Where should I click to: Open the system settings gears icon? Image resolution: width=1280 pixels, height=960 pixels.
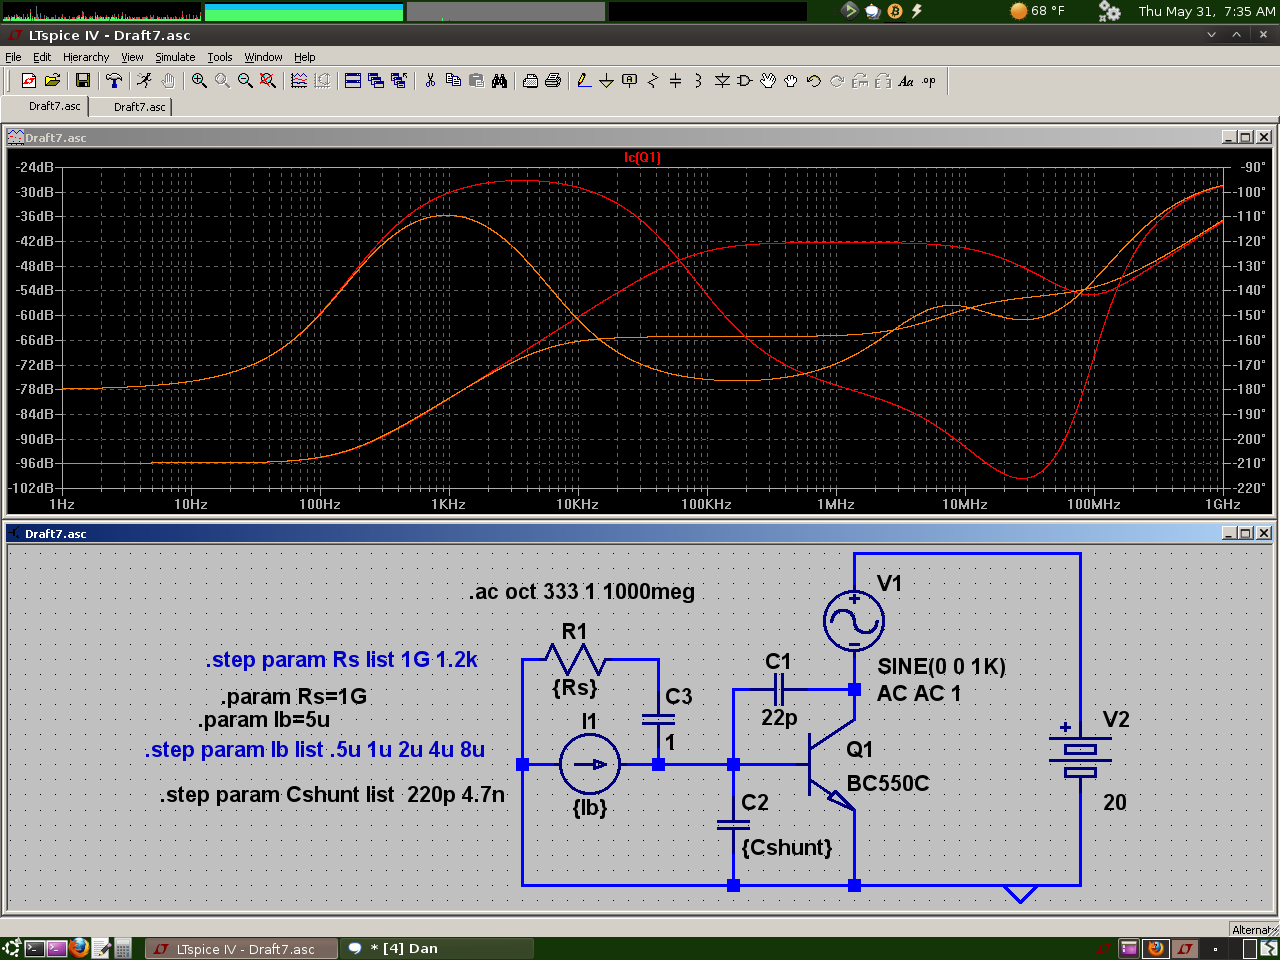pyautogui.click(x=1109, y=11)
